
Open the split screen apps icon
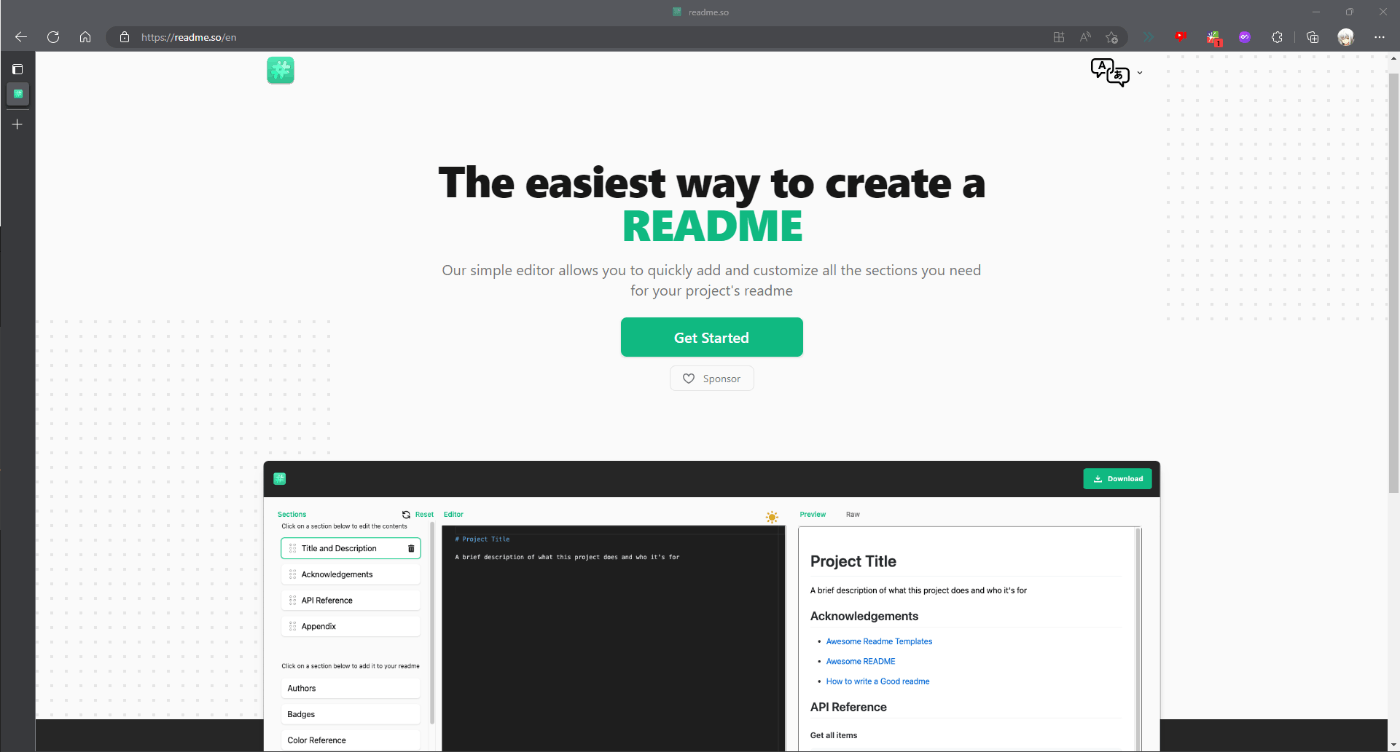click(x=1059, y=37)
